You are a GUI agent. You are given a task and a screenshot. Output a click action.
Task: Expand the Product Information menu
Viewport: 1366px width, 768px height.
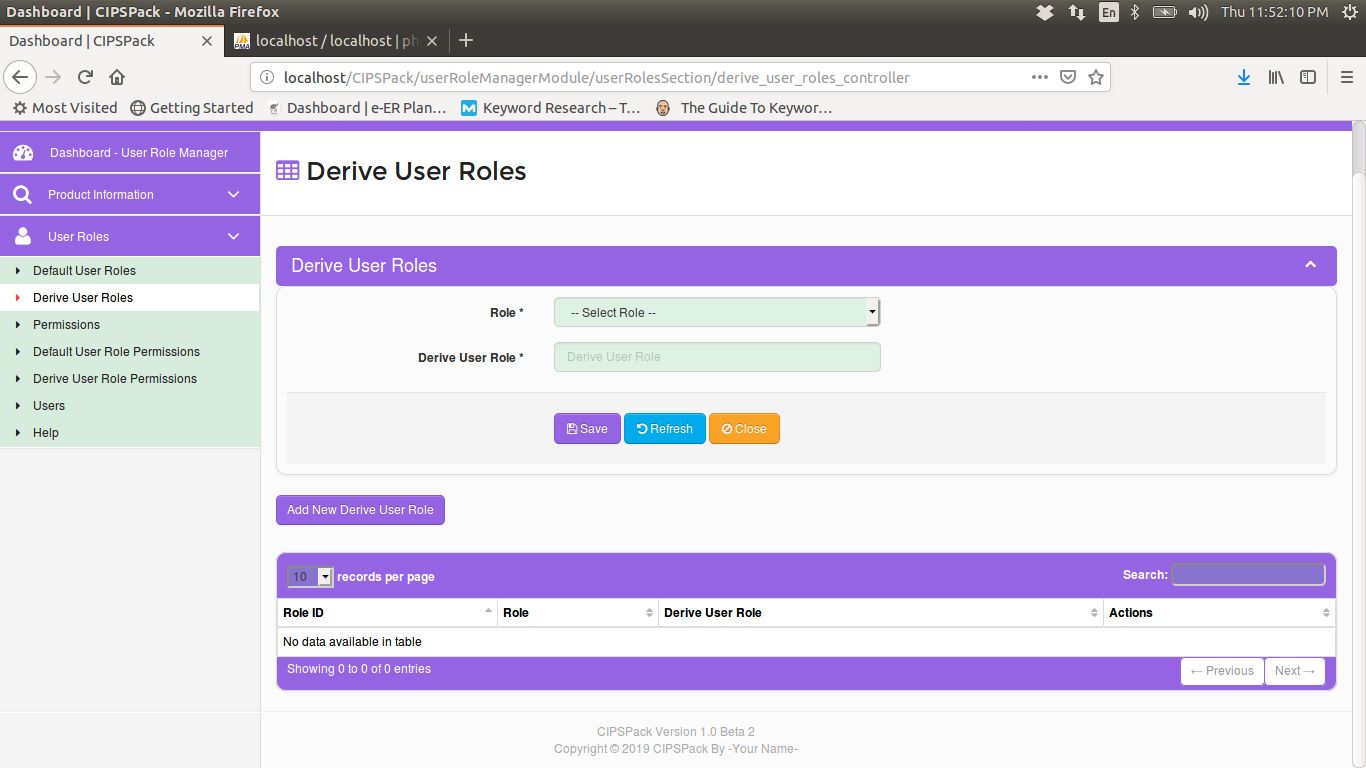pos(130,195)
